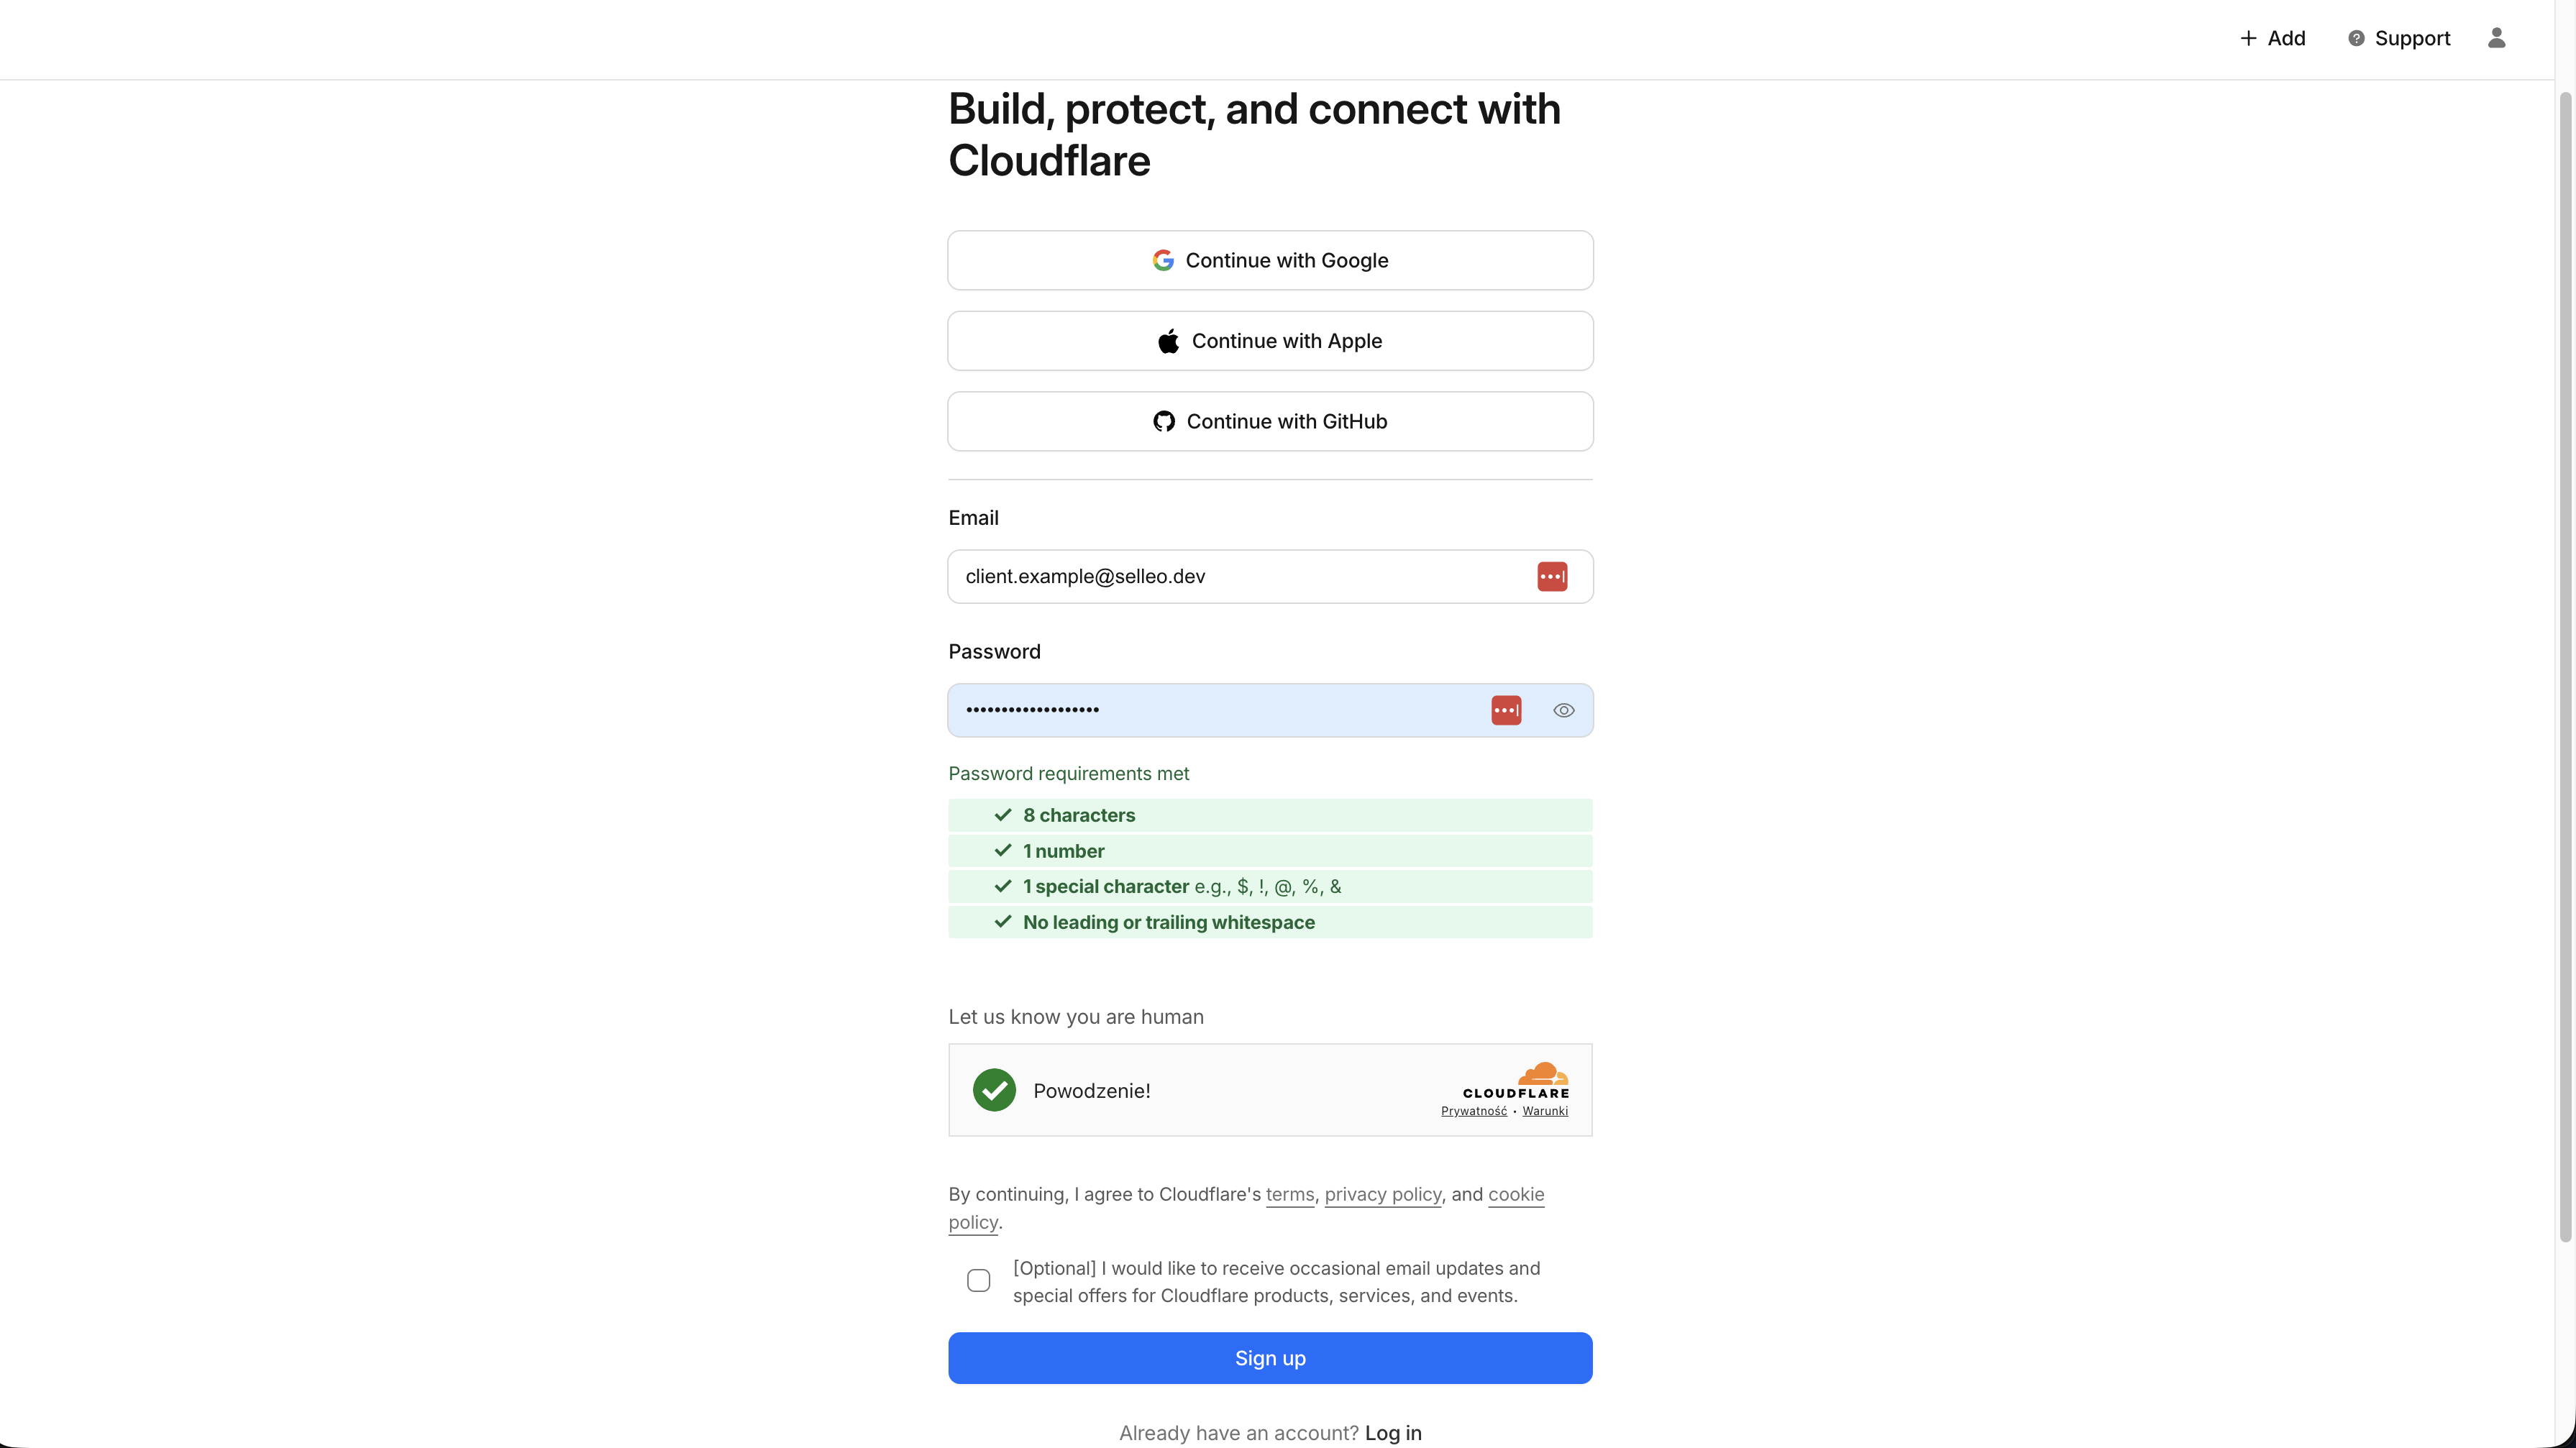Open the Log in link
2576x1448 pixels.
pyautogui.click(x=1393, y=1433)
